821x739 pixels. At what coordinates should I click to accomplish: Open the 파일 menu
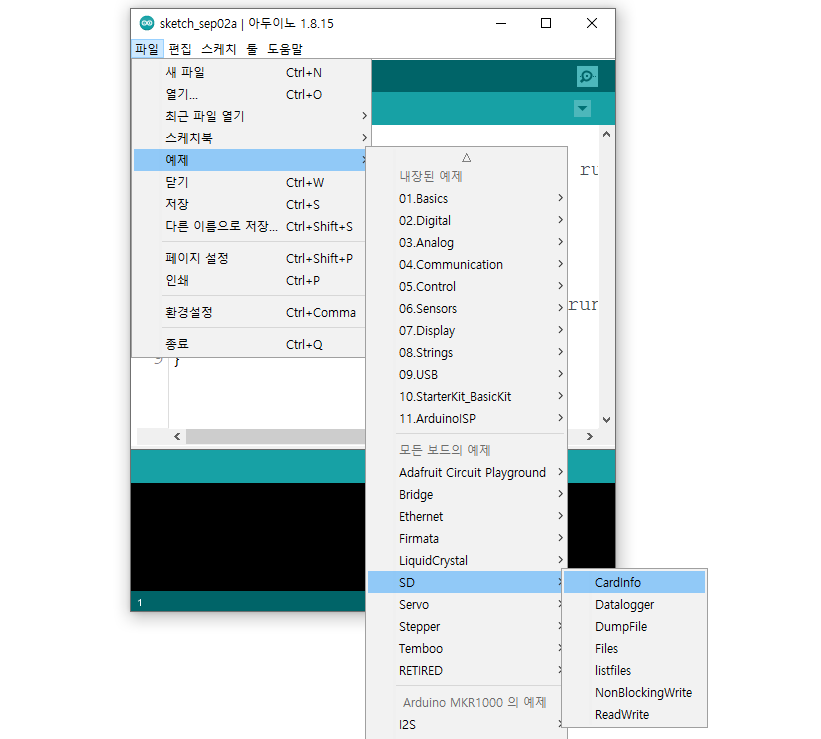tap(147, 49)
